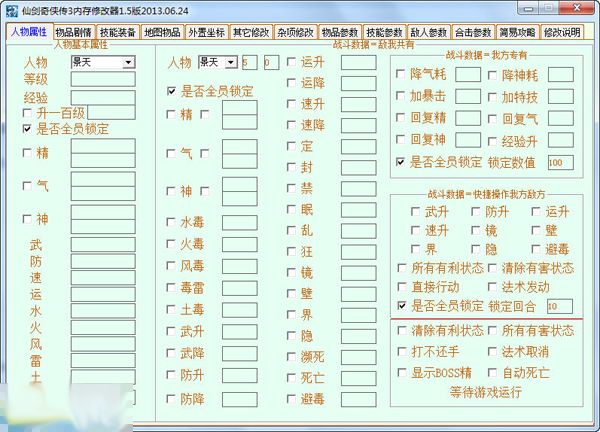Enable the 清除有利状态 checkbox
Screen dimensions: 600x432
402,330
